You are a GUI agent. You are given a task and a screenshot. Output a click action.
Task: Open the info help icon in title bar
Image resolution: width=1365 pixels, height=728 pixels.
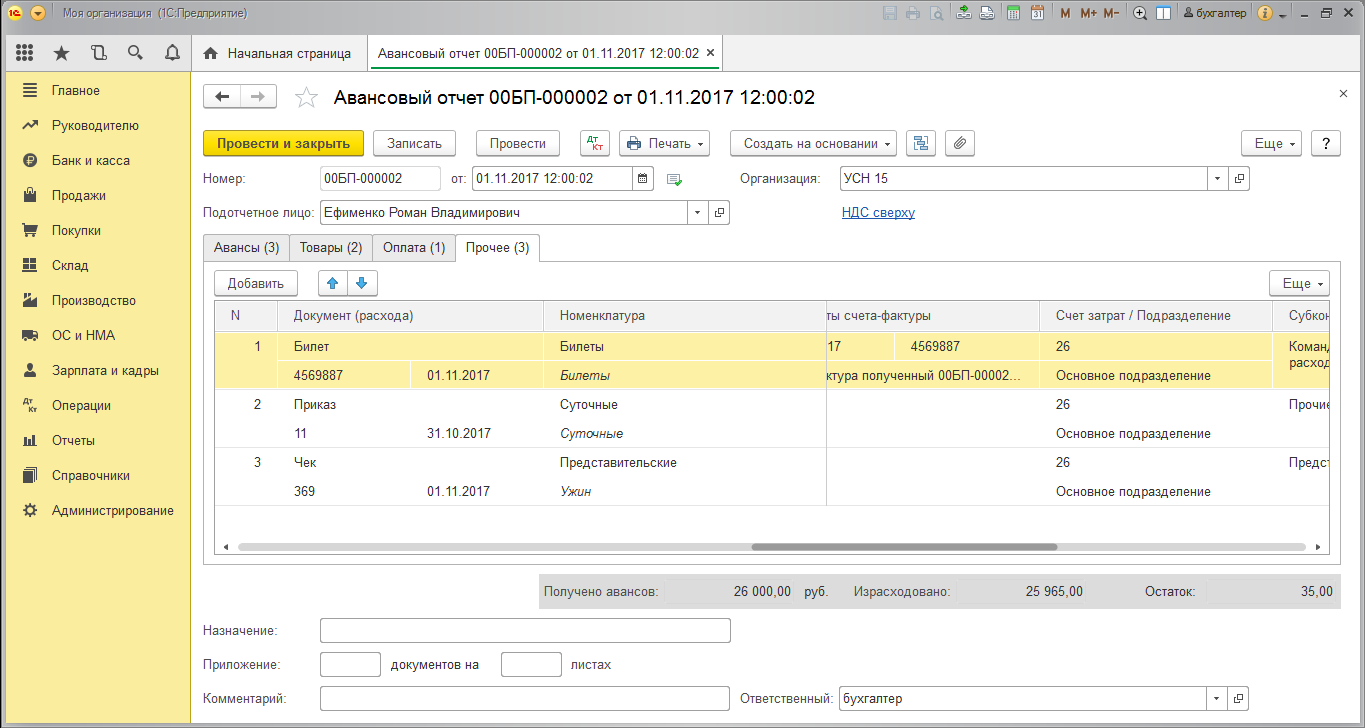coord(1264,13)
